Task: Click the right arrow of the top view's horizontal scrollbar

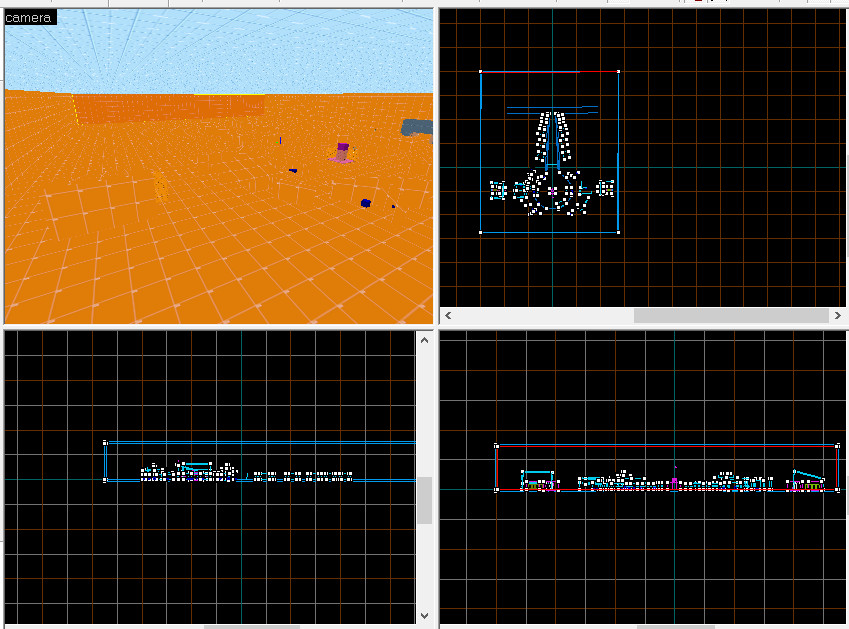Action: (x=838, y=316)
